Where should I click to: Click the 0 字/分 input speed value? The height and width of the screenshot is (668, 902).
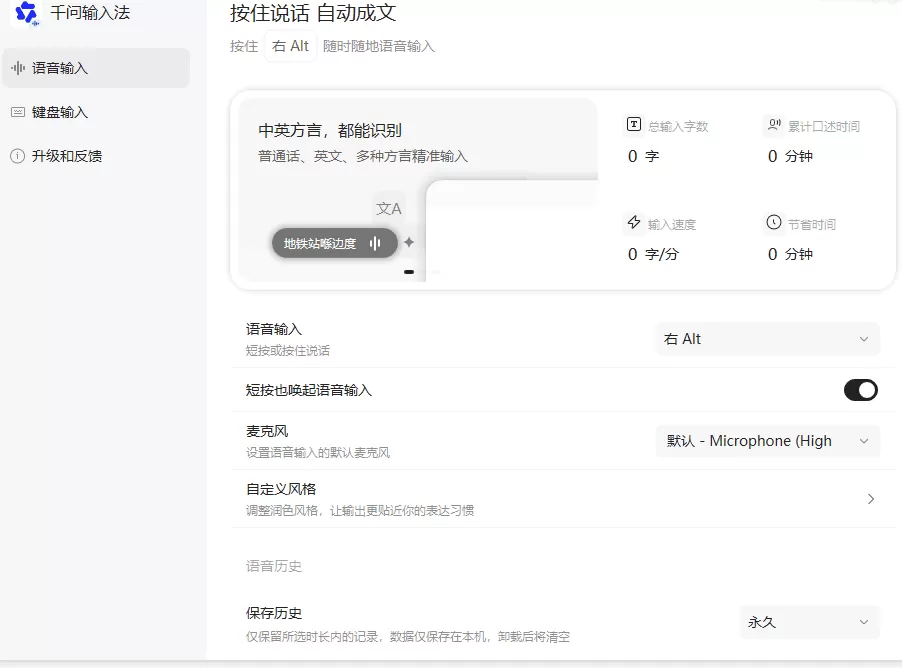pos(653,254)
